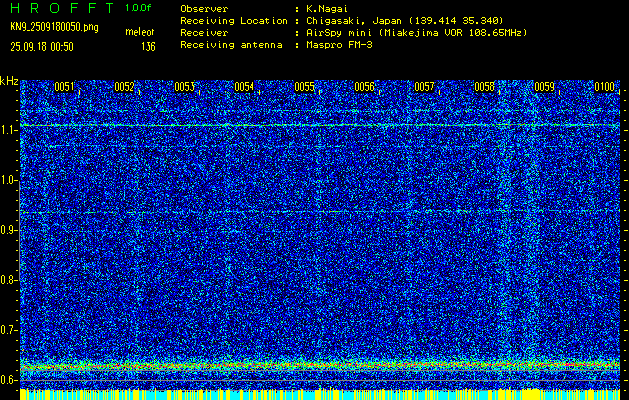This screenshot has width=629, height=400.
Task: Click antenna value Maspro FM-3
Action: (339, 45)
